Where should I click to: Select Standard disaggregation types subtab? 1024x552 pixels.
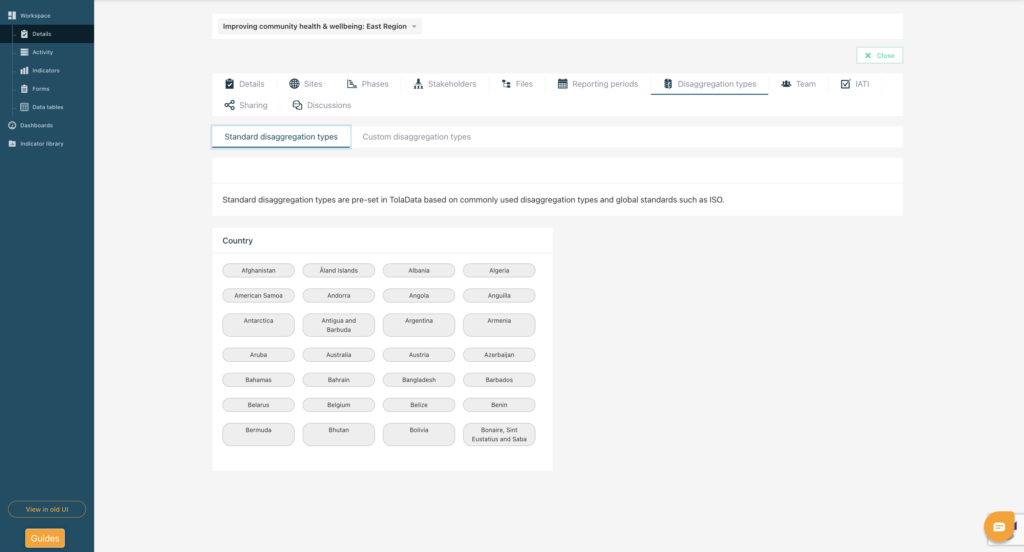pyautogui.click(x=281, y=137)
